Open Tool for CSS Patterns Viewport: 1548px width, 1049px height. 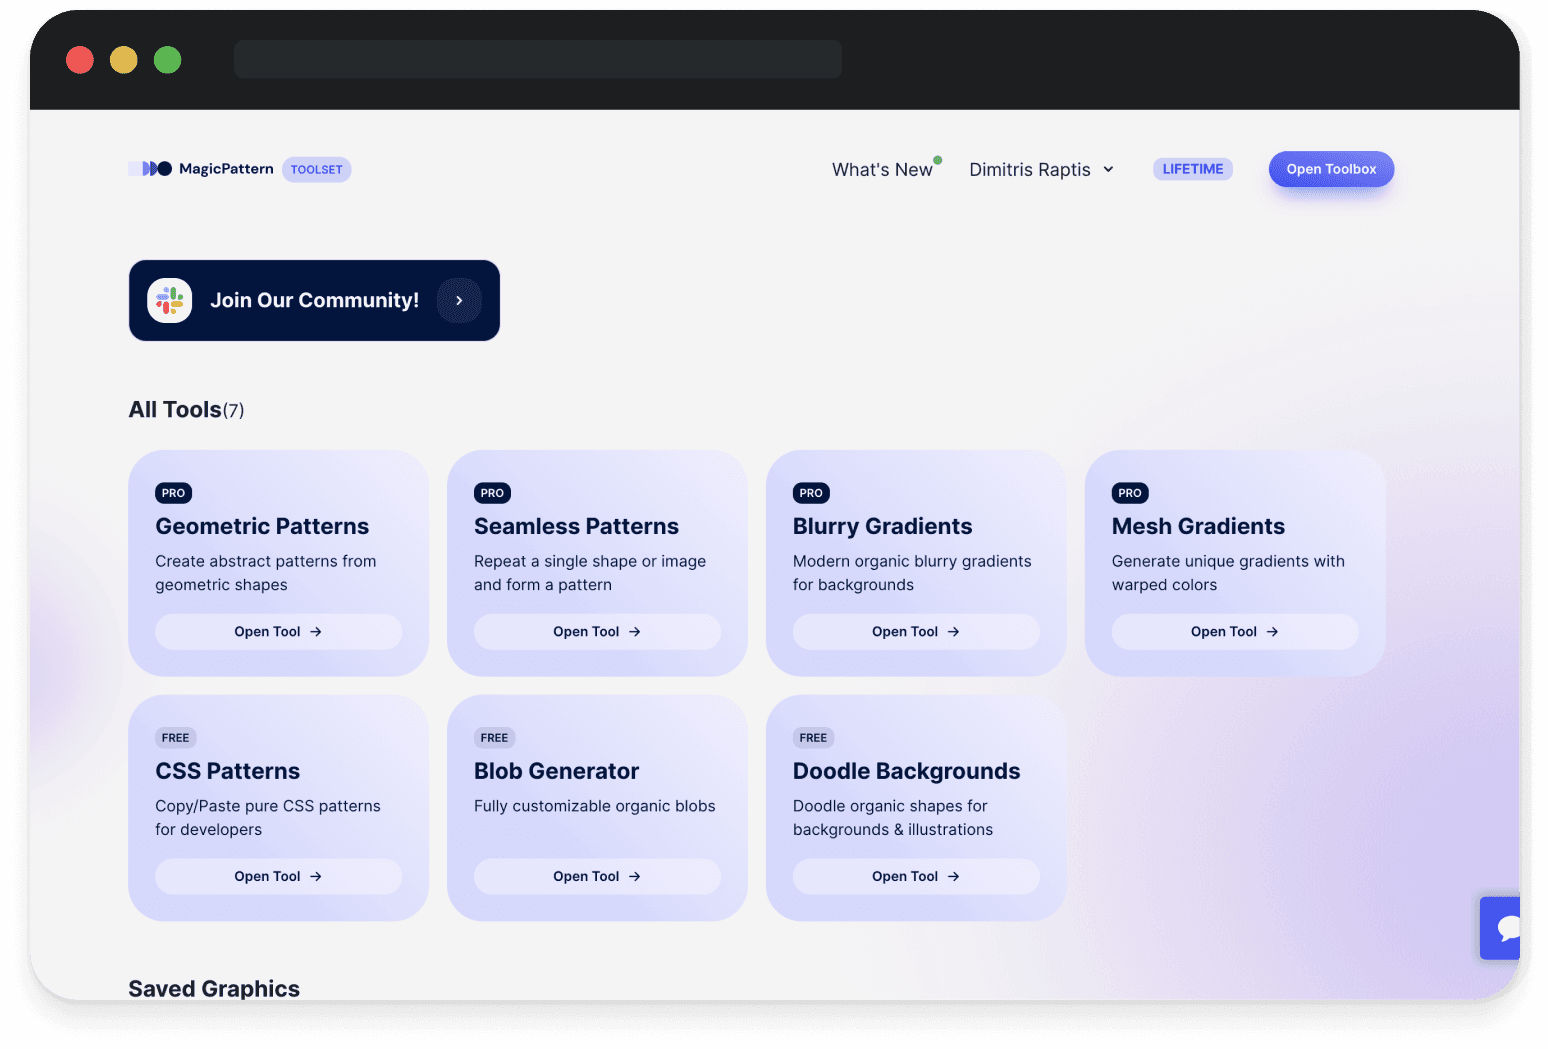[278, 876]
